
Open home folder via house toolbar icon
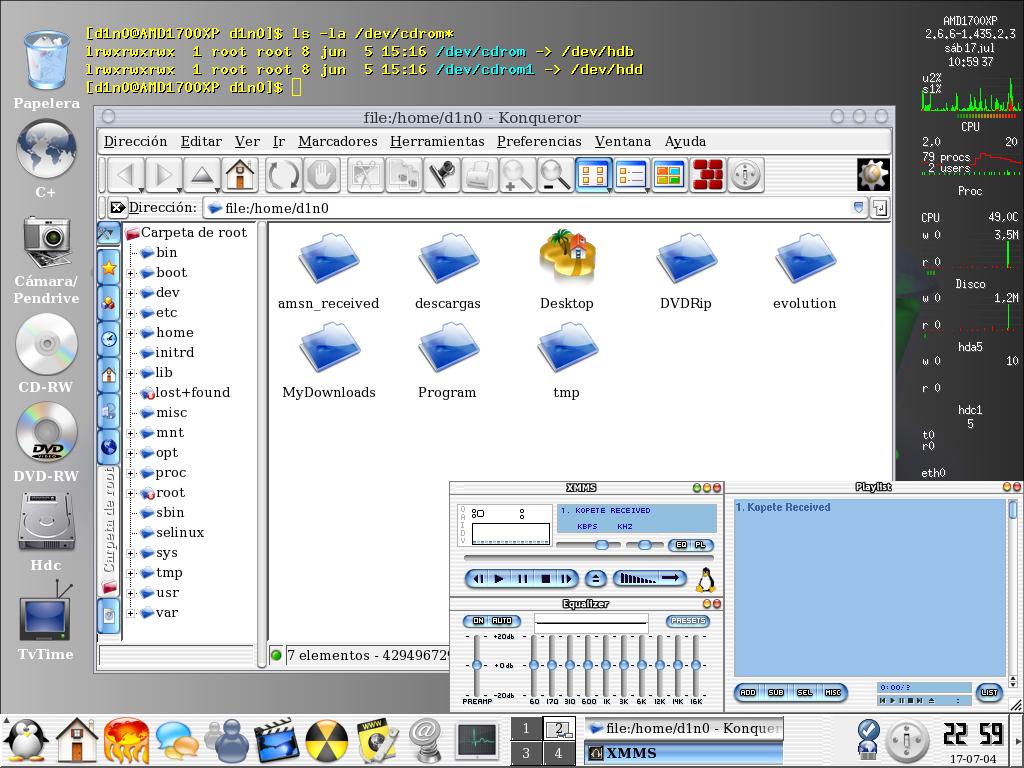[240, 175]
